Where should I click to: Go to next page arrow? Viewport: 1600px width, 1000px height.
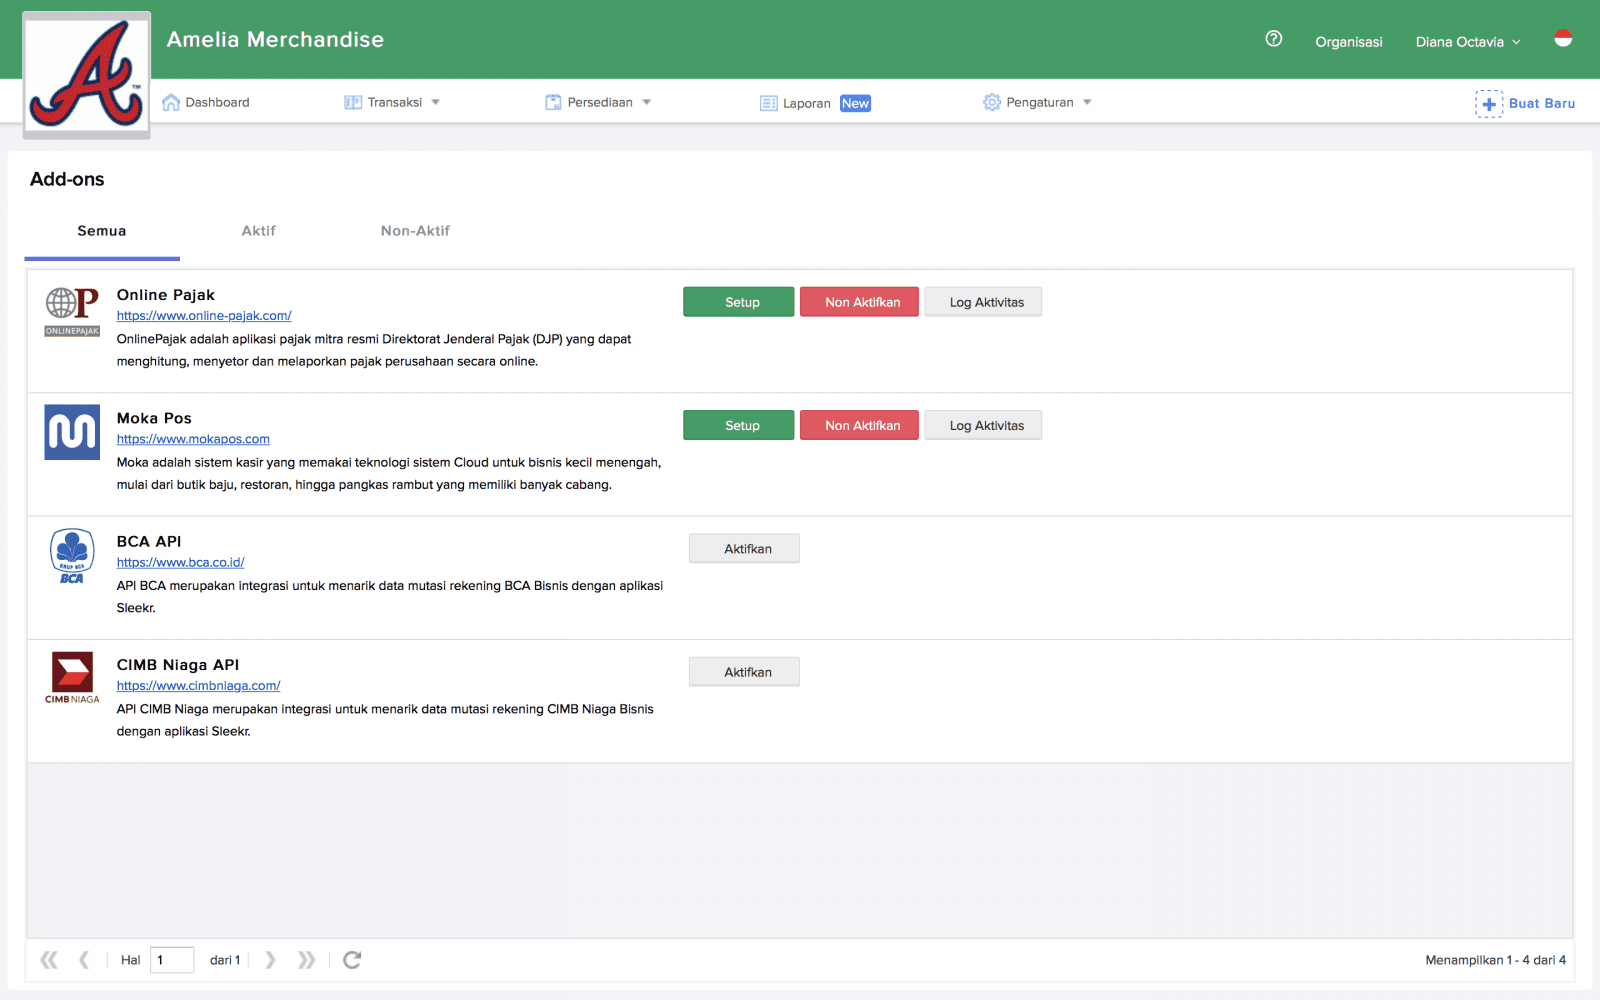[x=270, y=960]
